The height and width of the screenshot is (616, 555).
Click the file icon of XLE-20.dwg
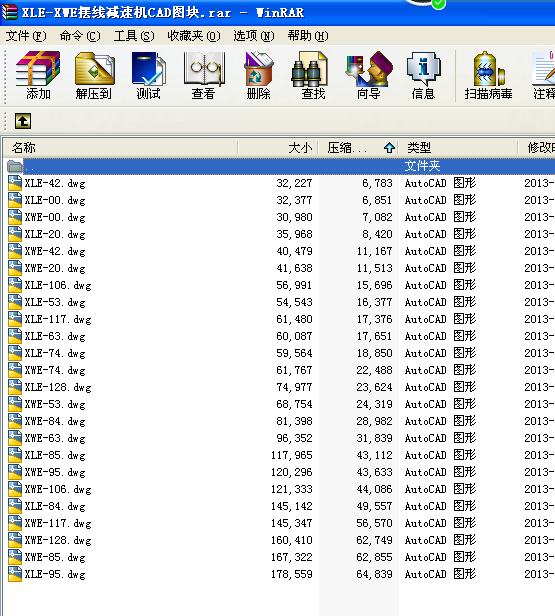pos(15,234)
